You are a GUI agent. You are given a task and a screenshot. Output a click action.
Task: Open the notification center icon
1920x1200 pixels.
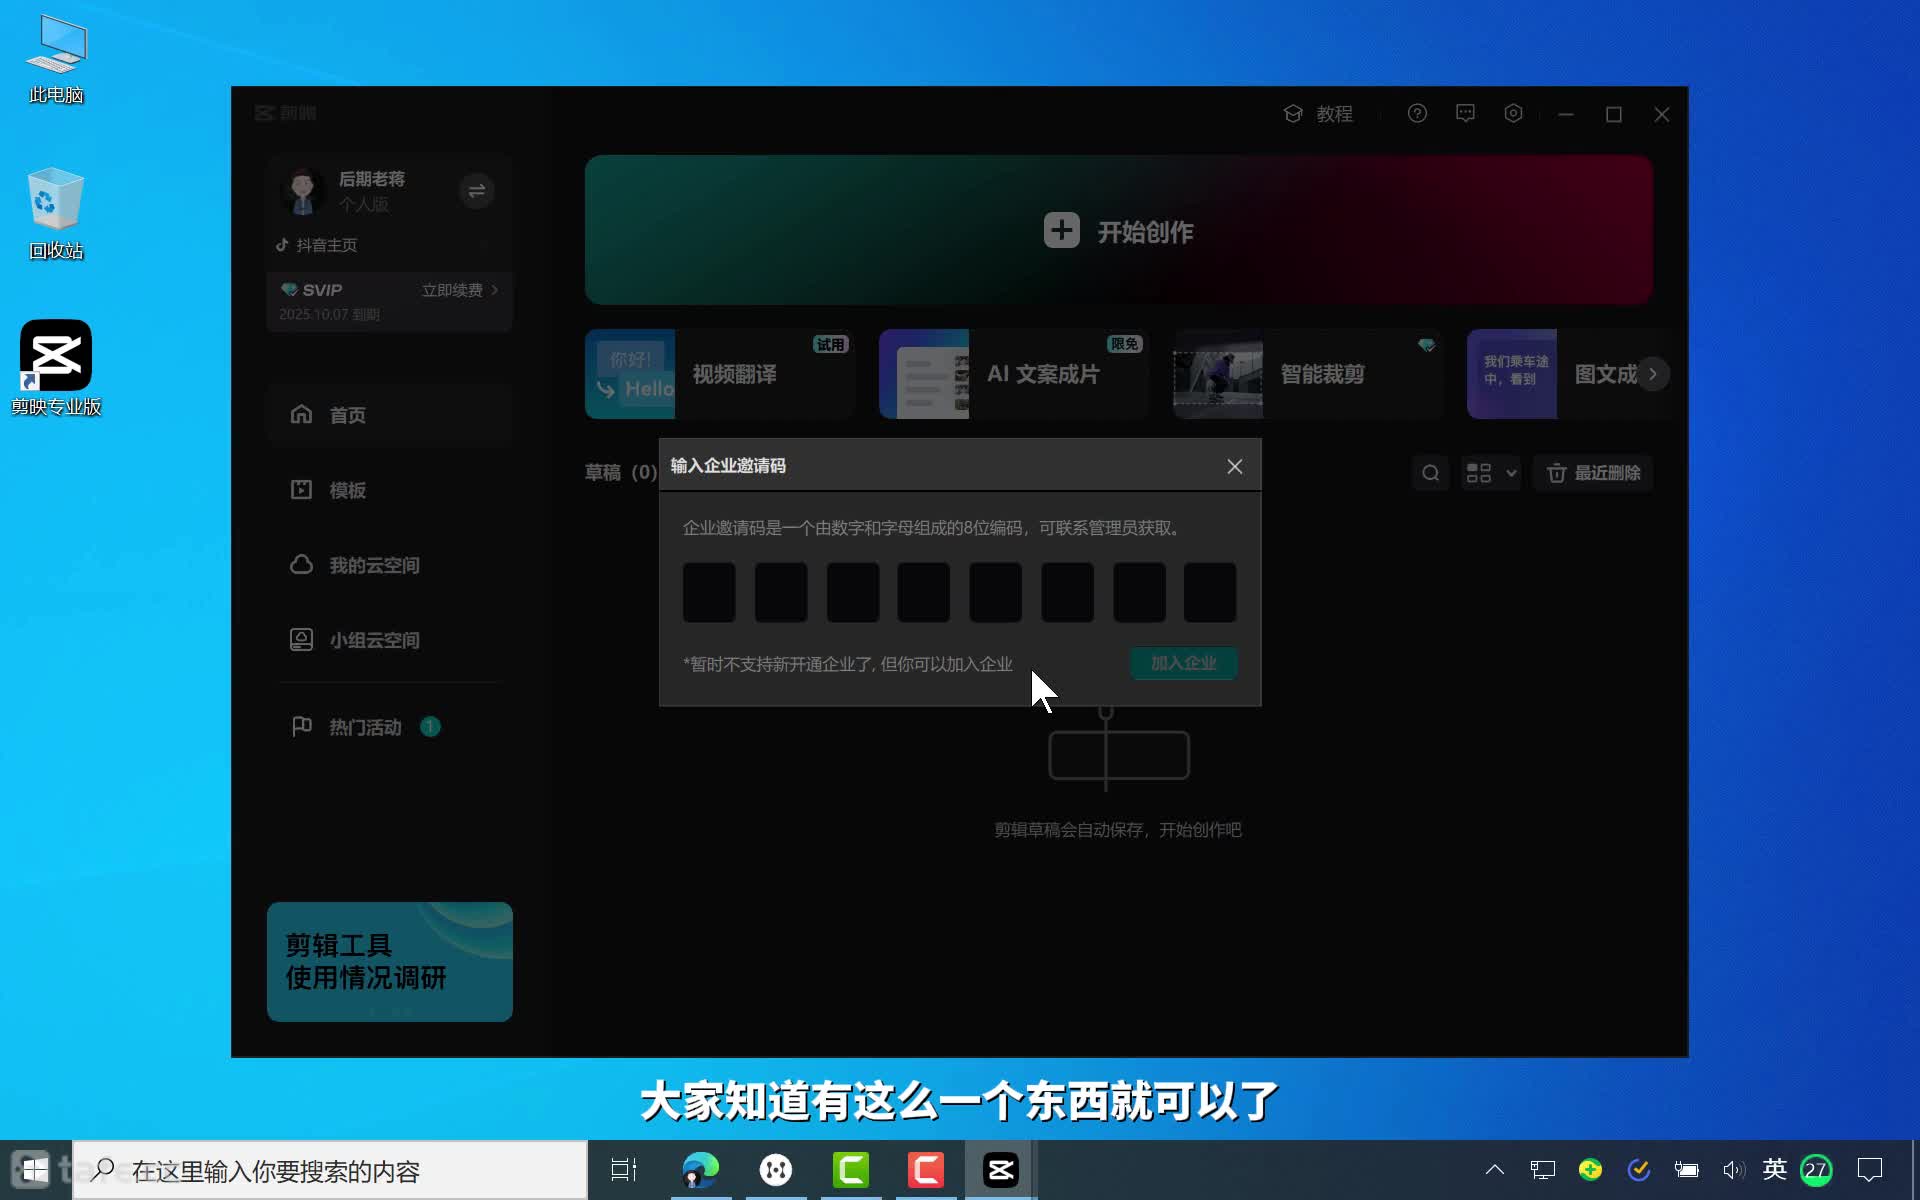1870,1170
